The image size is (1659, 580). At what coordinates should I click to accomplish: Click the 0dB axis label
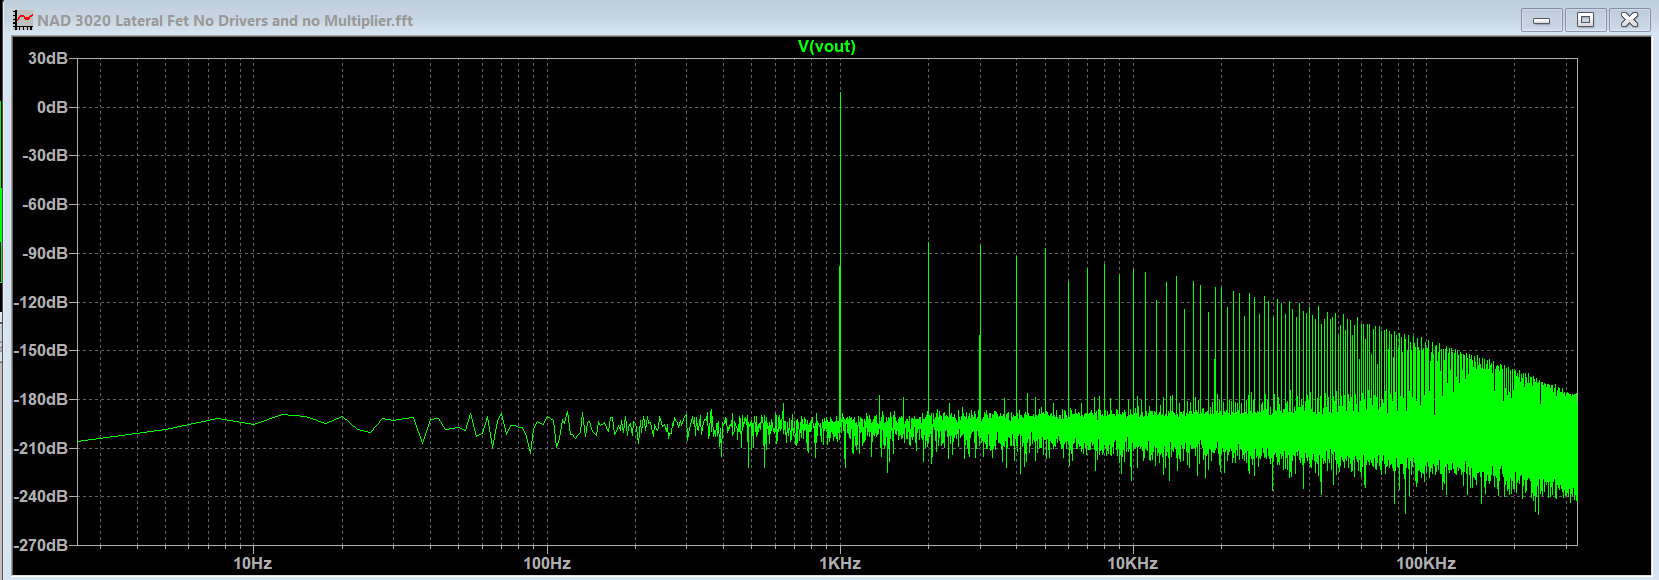(x=52, y=107)
